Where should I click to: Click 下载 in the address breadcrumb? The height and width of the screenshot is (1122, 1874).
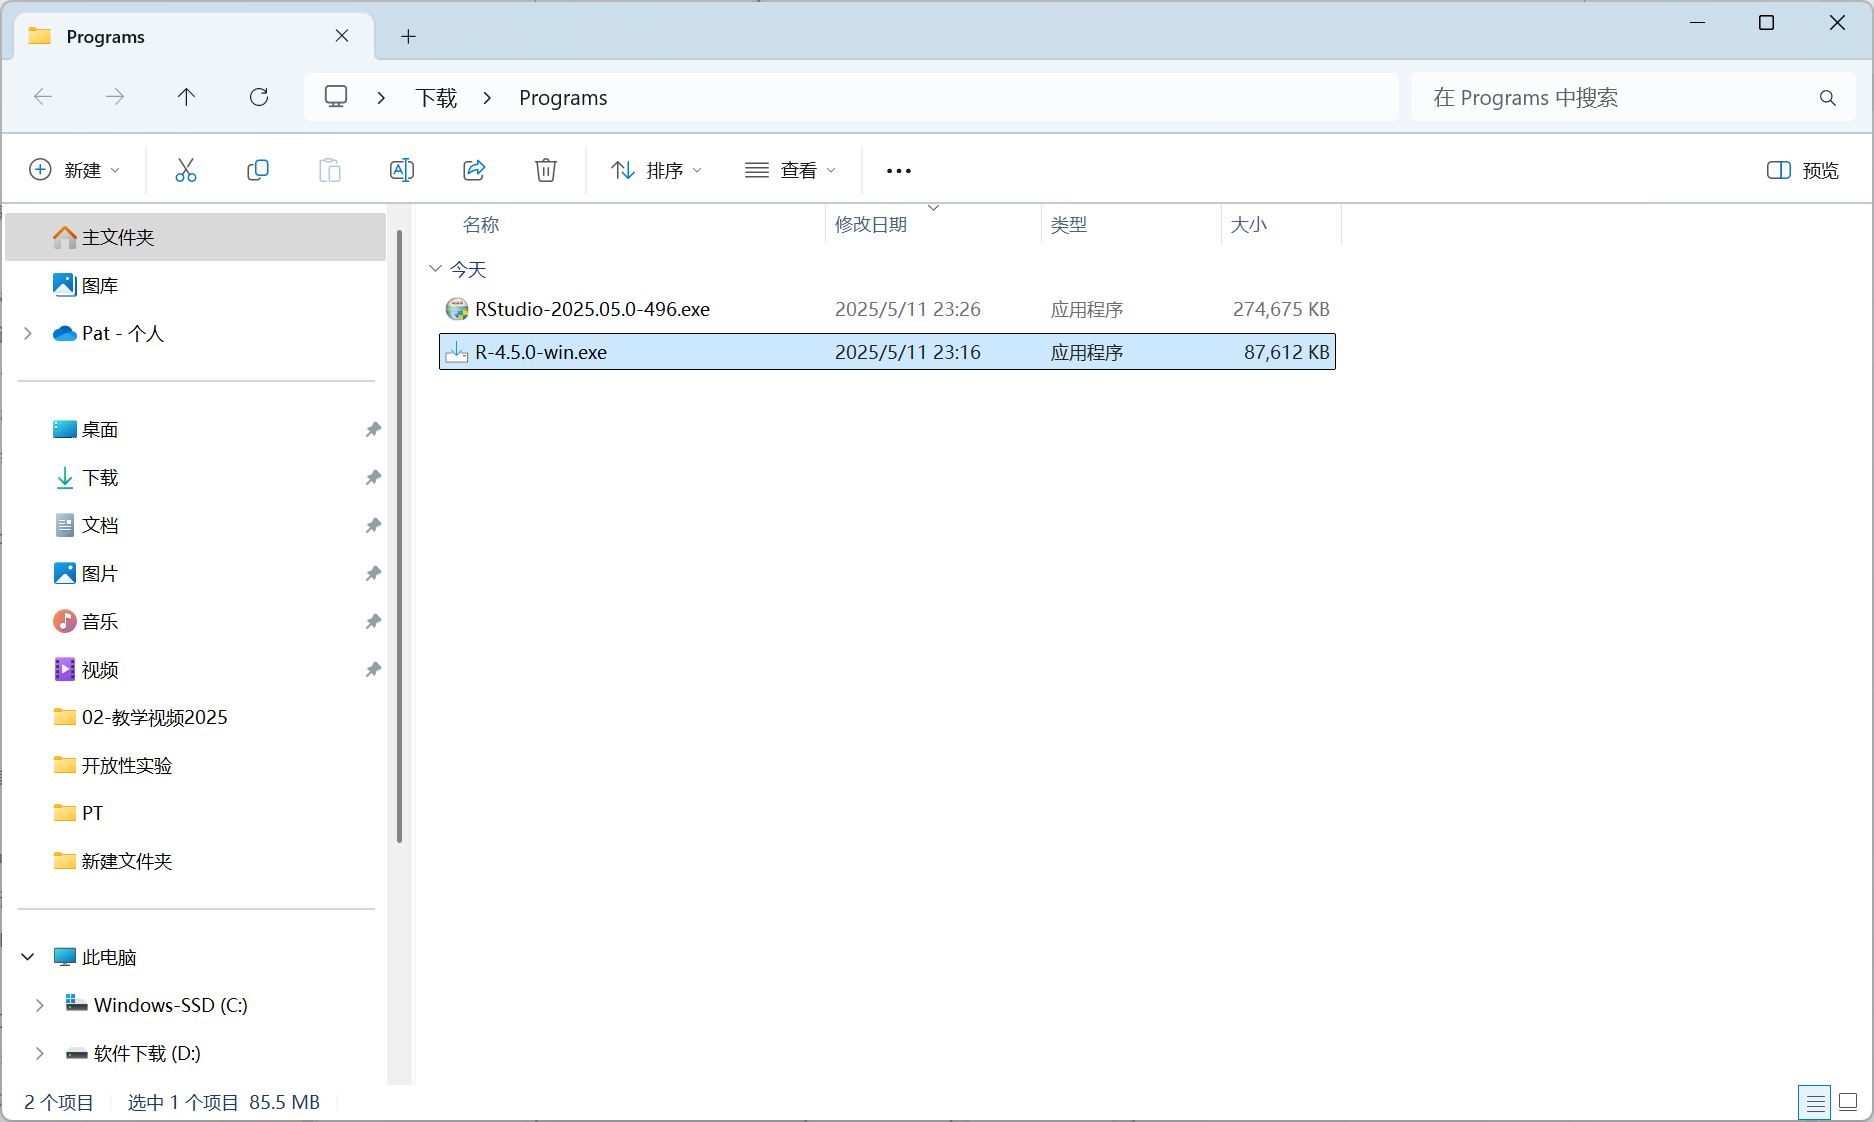click(x=437, y=98)
